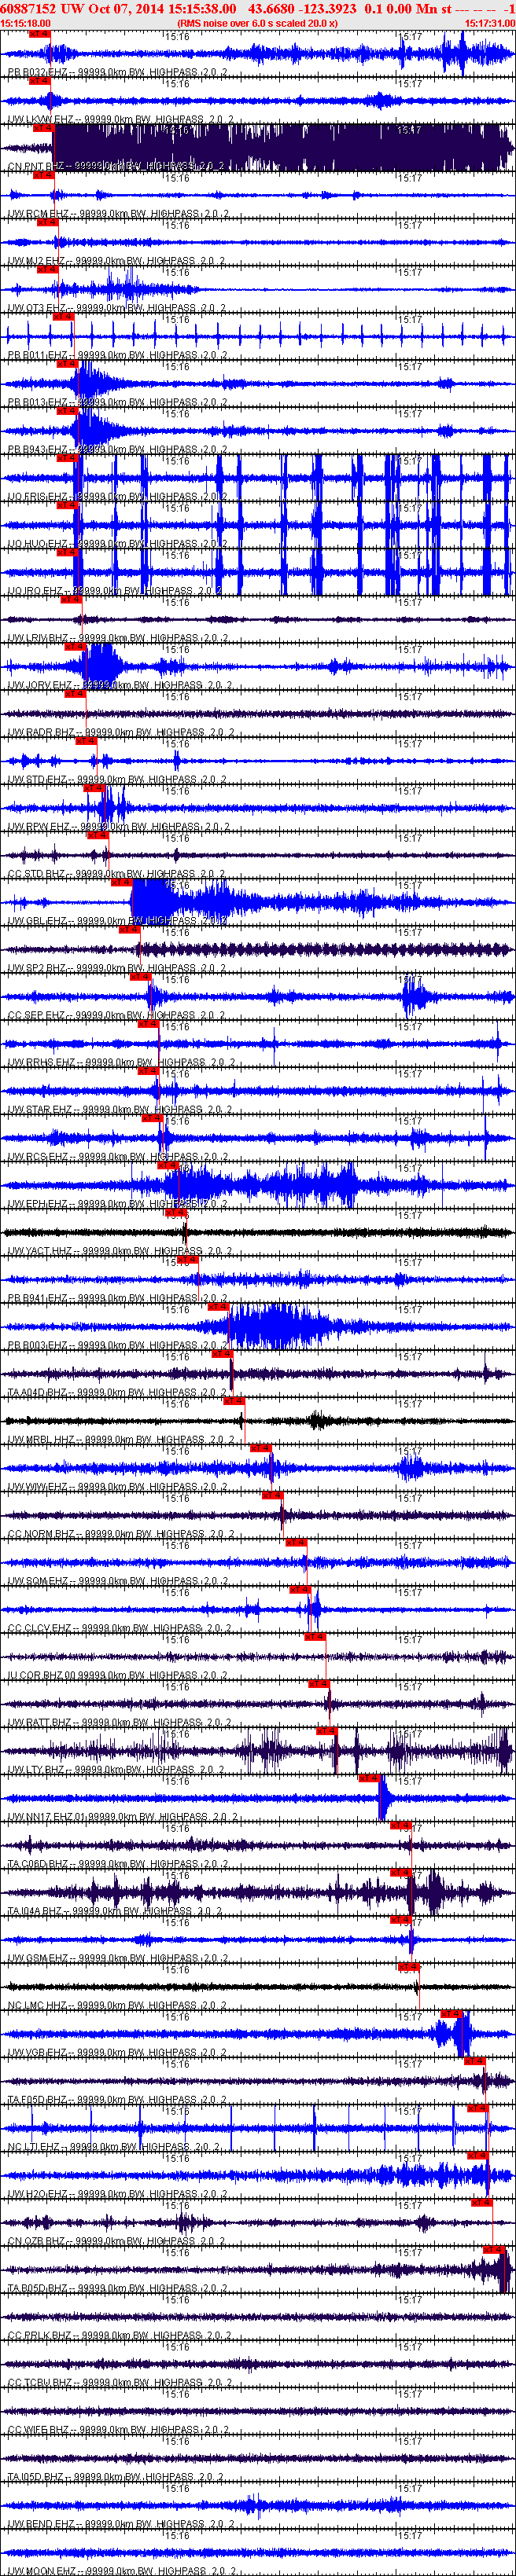Click the red pick marker on UW GBL trace
The width and height of the screenshot is (516, 2576).
[121, 882]
